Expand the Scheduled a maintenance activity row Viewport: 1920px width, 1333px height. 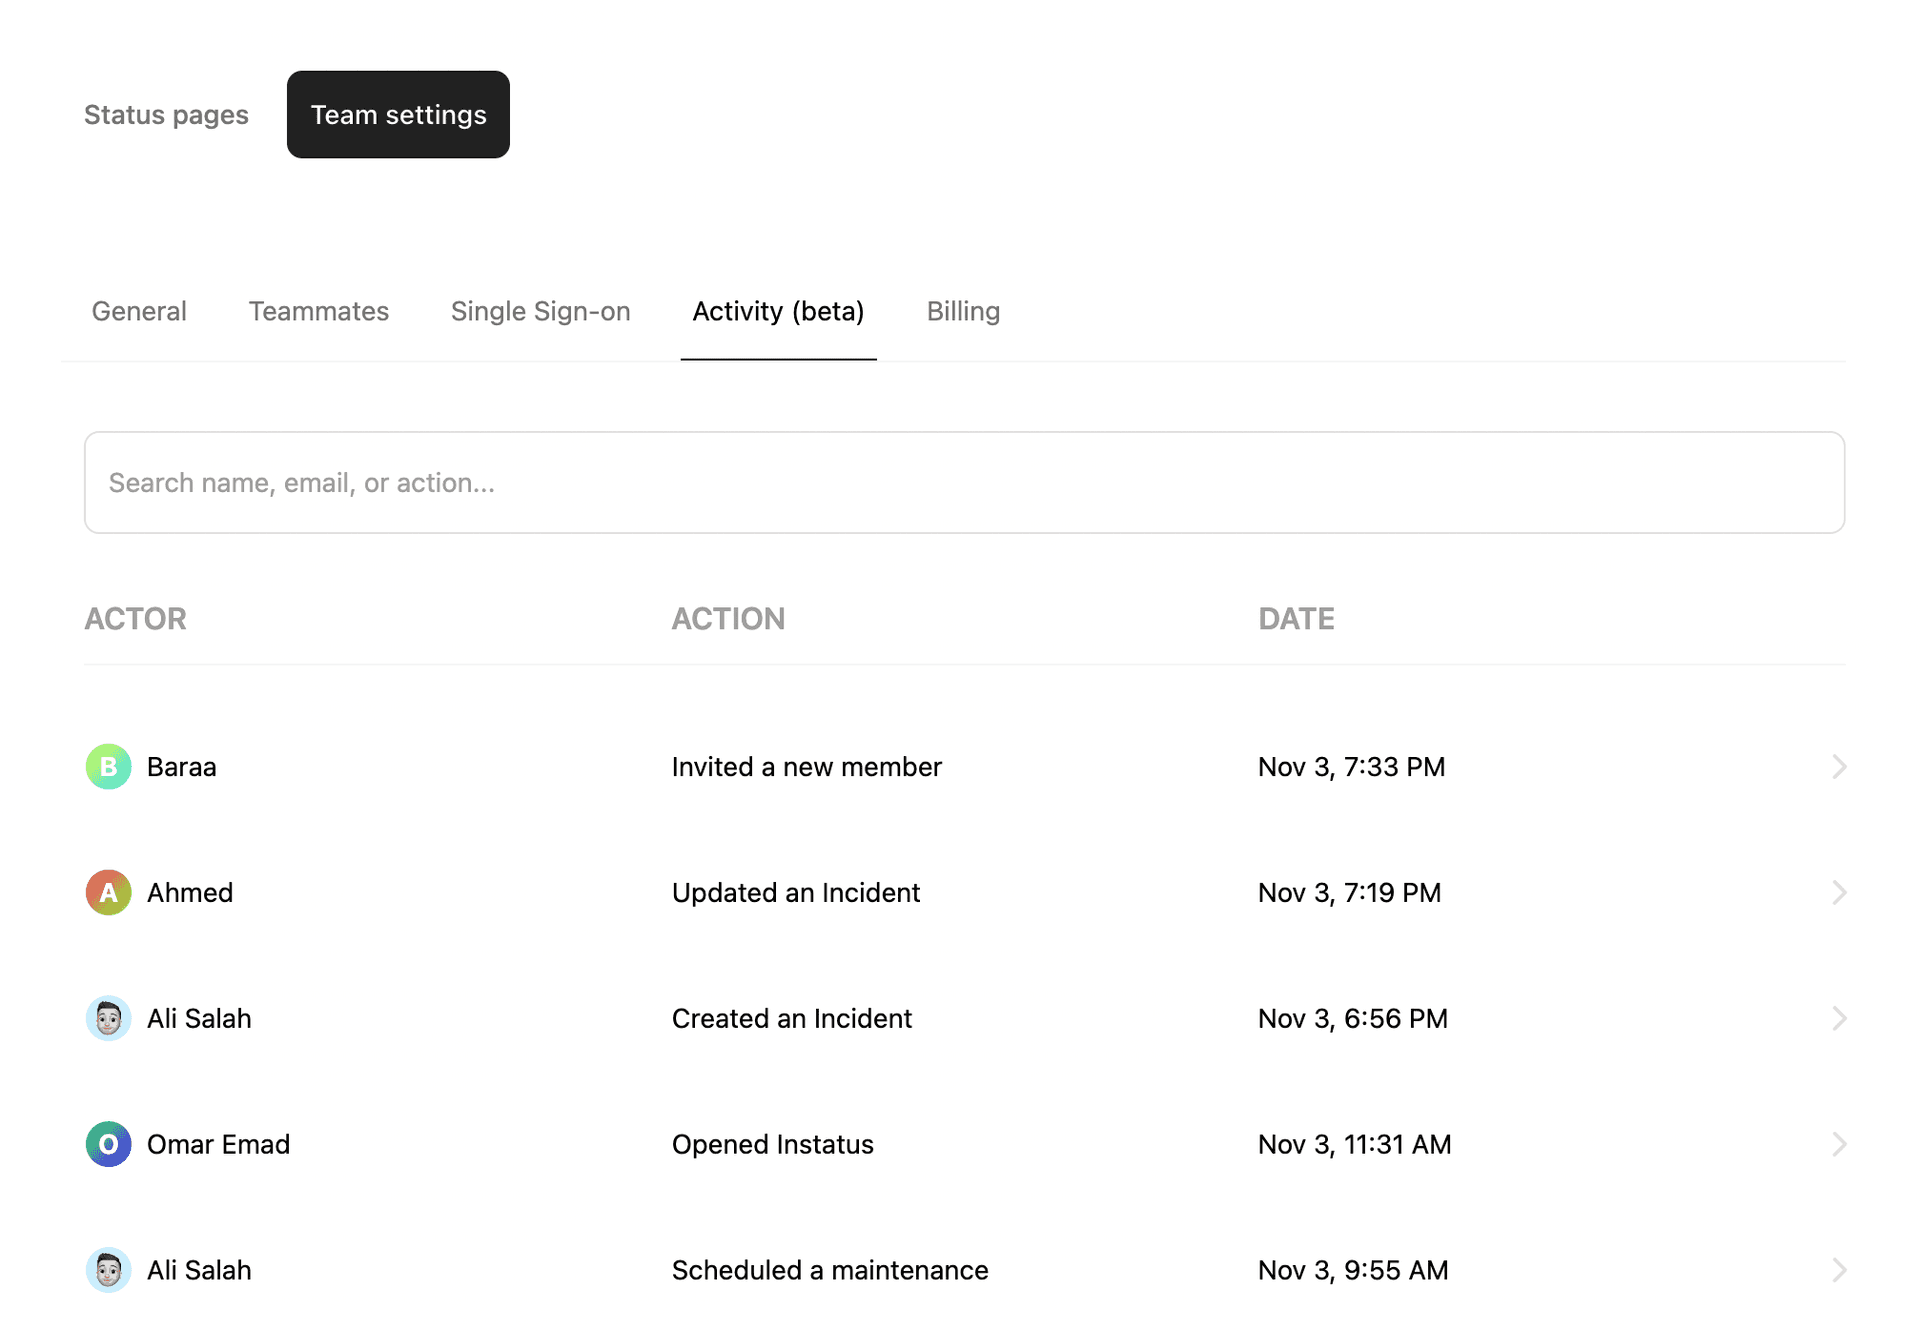click(x=1840, y=1270)
